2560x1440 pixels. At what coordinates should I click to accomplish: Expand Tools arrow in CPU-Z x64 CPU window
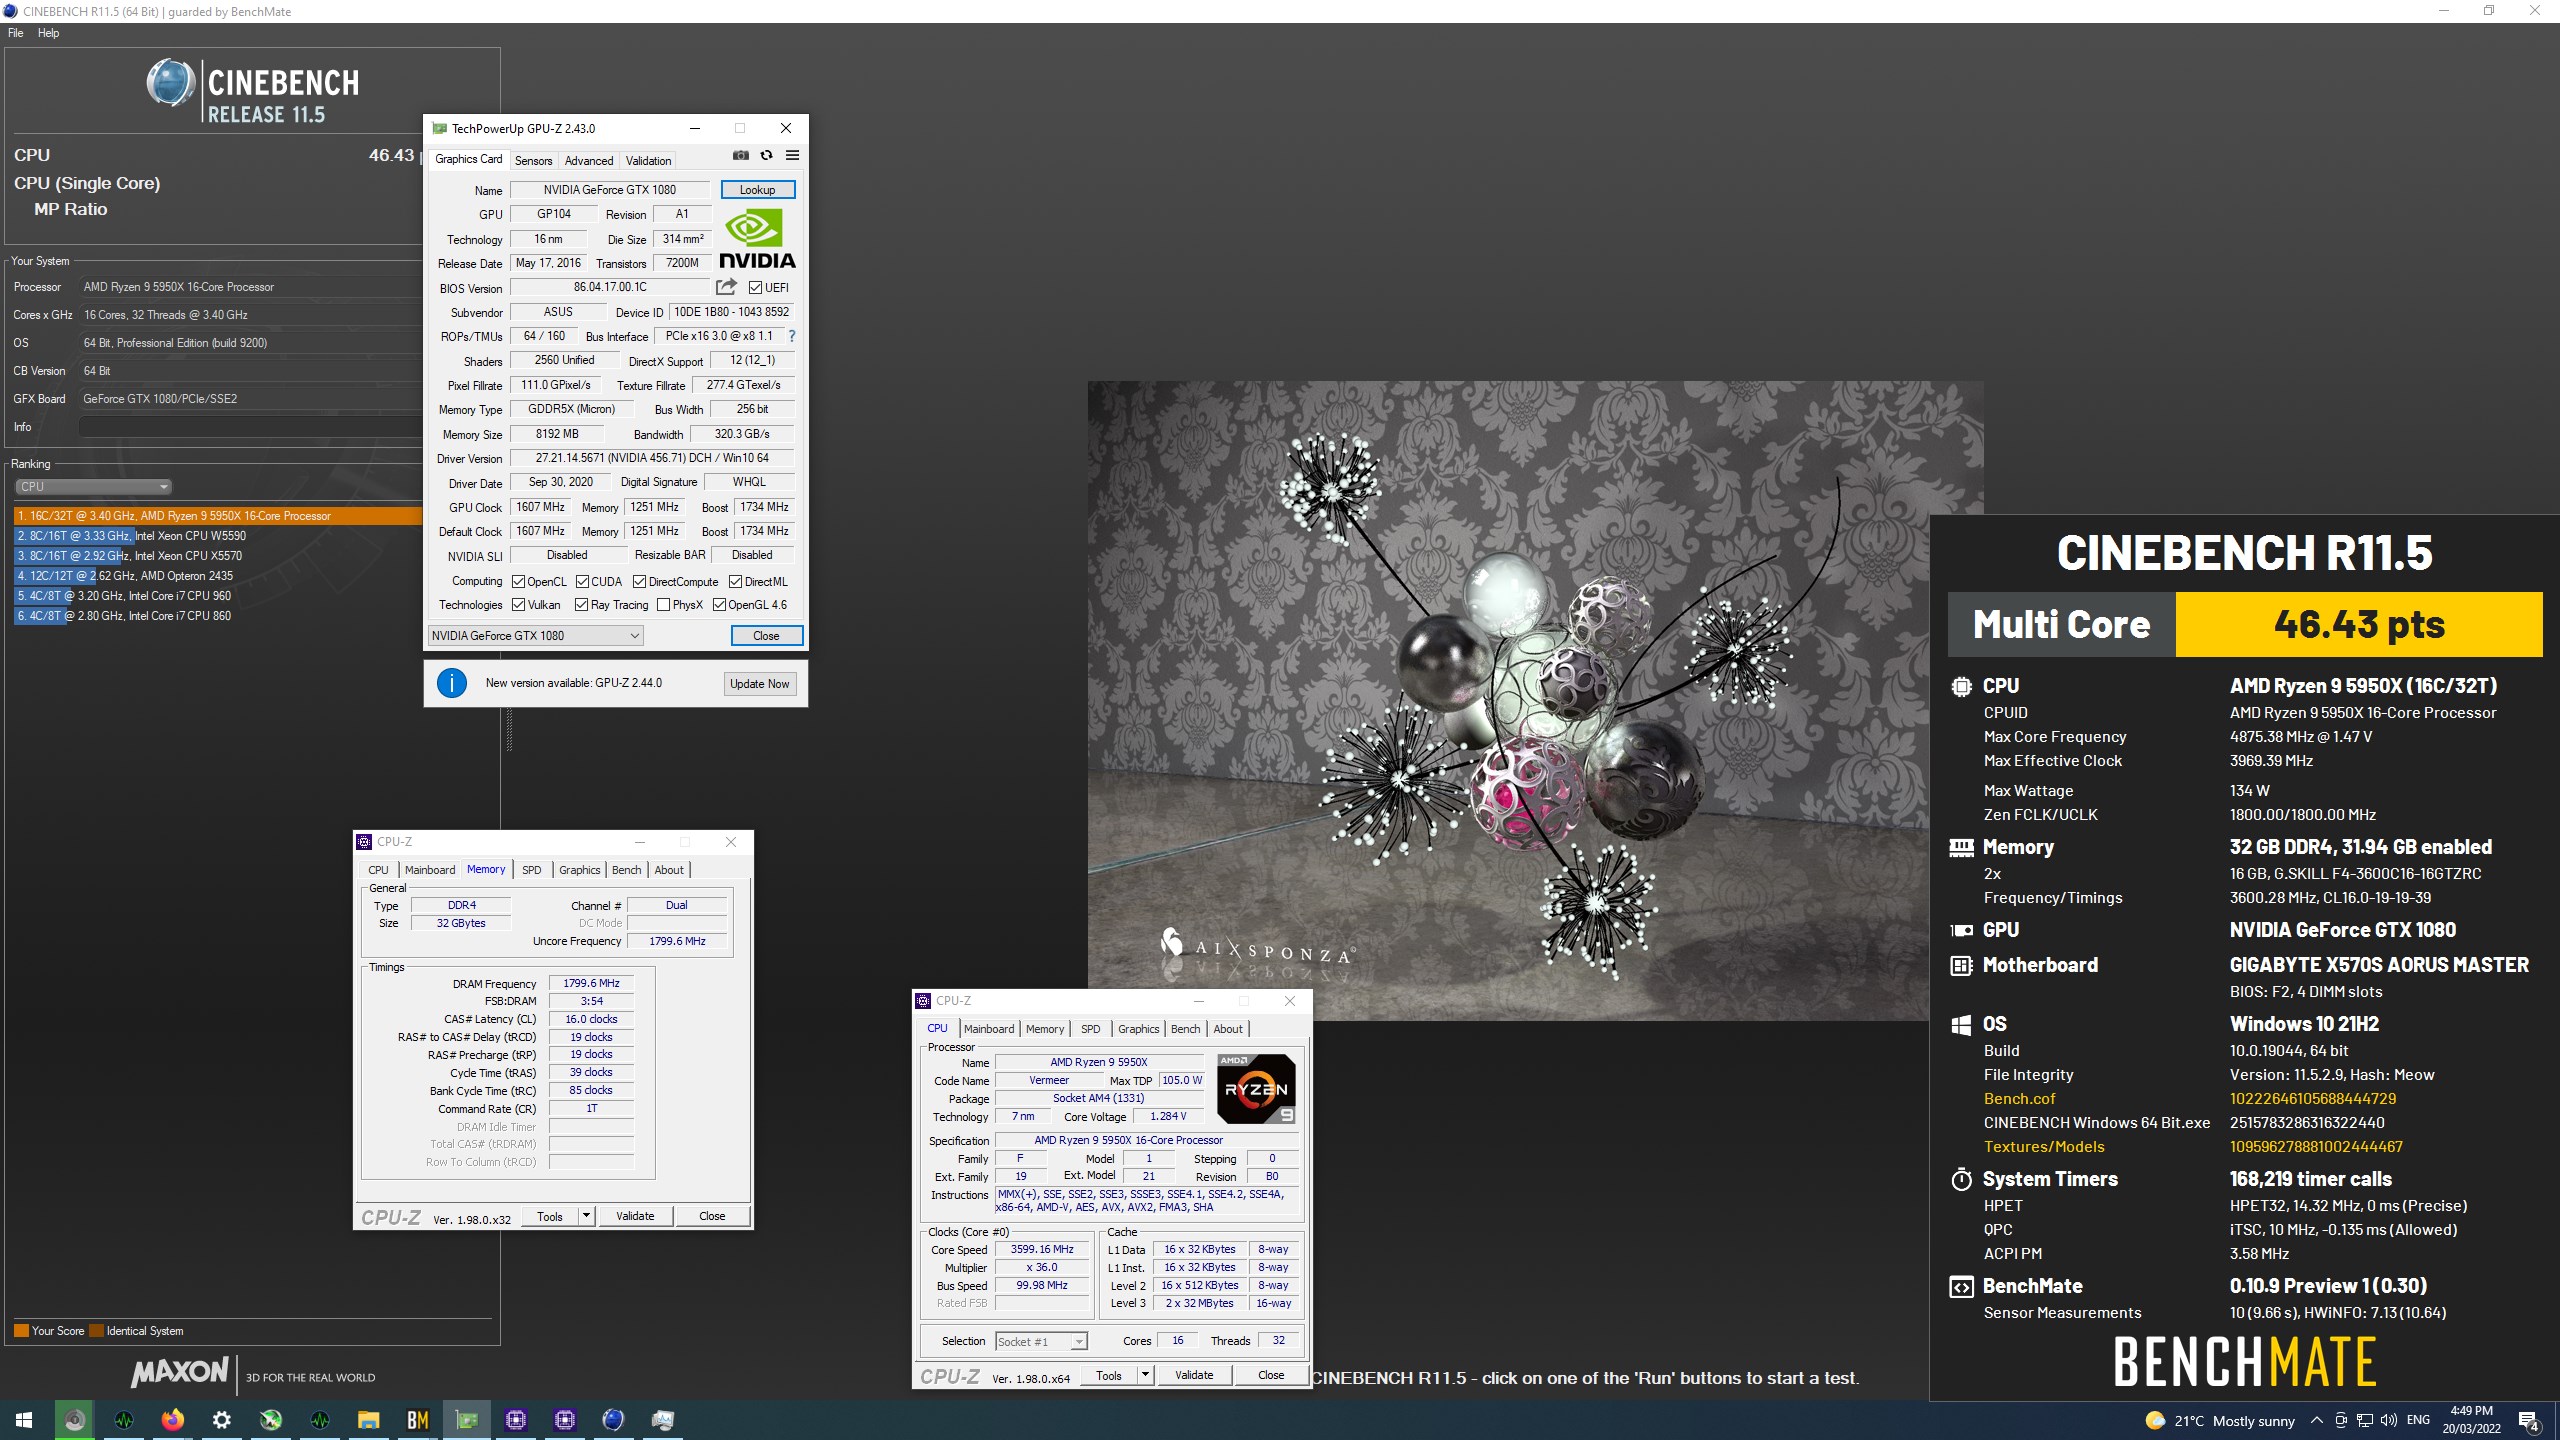coord(1146,1376)
